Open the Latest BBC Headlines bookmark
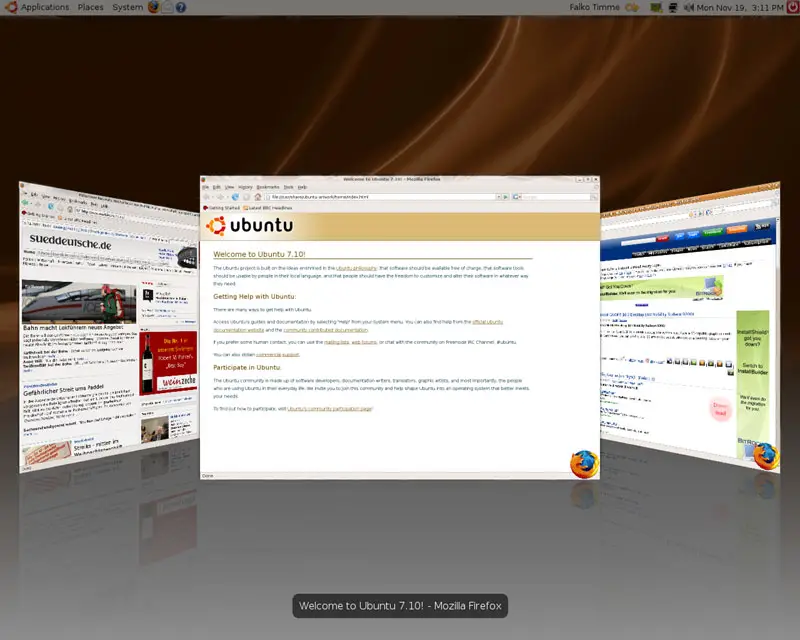Viewport: 800px width, 640px height. 268,208
